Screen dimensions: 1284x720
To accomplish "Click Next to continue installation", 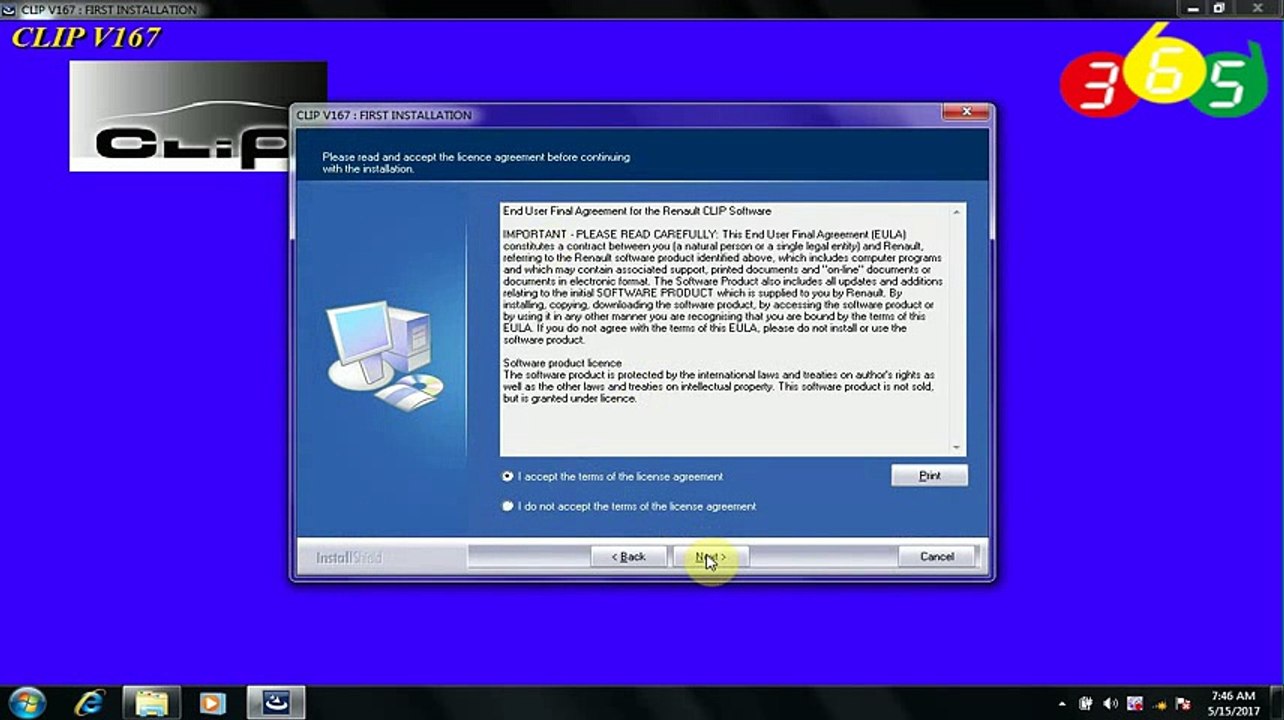I will tap(710, 557).
